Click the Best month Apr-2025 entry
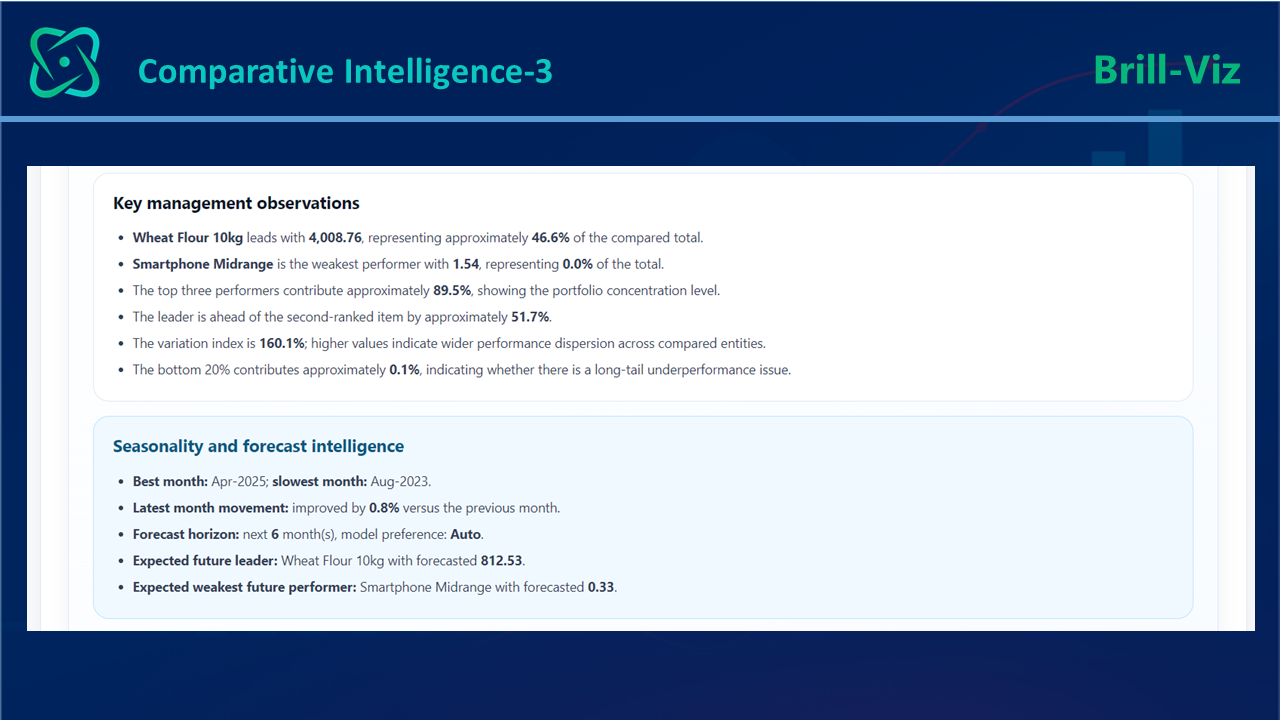 200,482
